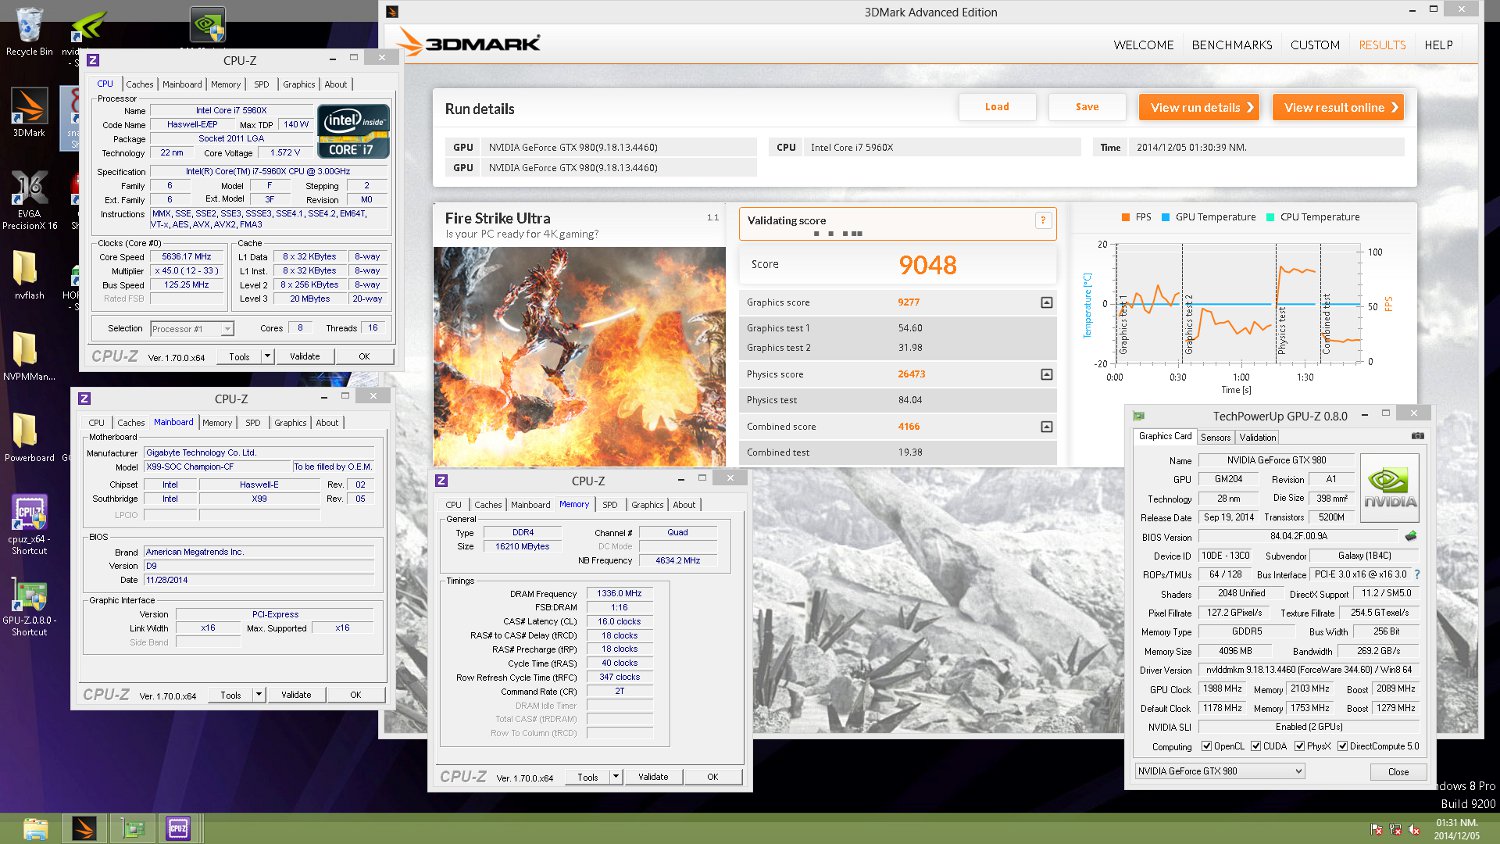Click the teal CPU Temperature legend swatch

coord(1270,217)
